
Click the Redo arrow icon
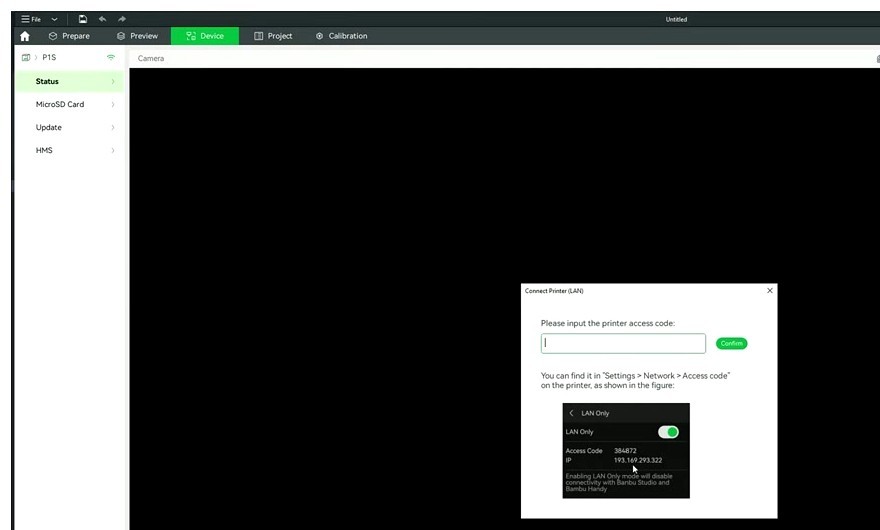pyautogui.click(x=122, y=19)
